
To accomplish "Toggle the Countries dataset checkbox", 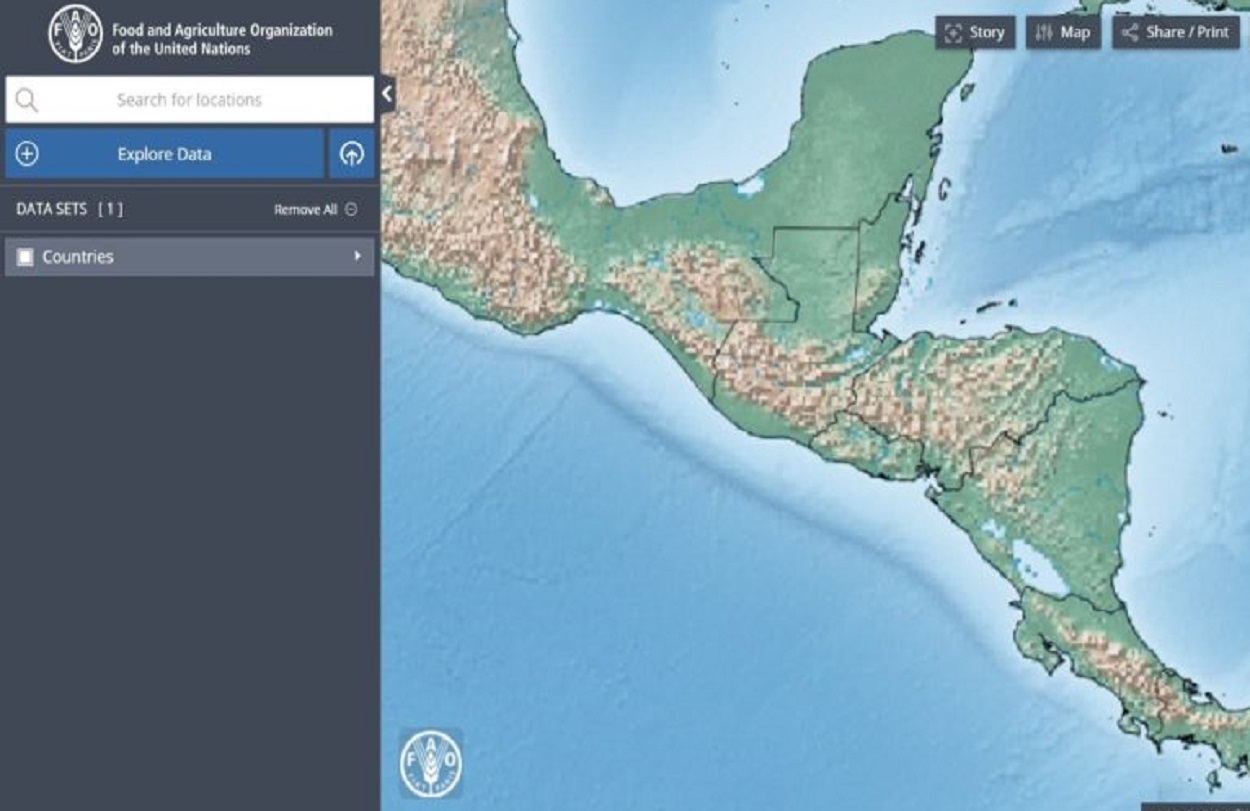I will (x=26, y=257).
